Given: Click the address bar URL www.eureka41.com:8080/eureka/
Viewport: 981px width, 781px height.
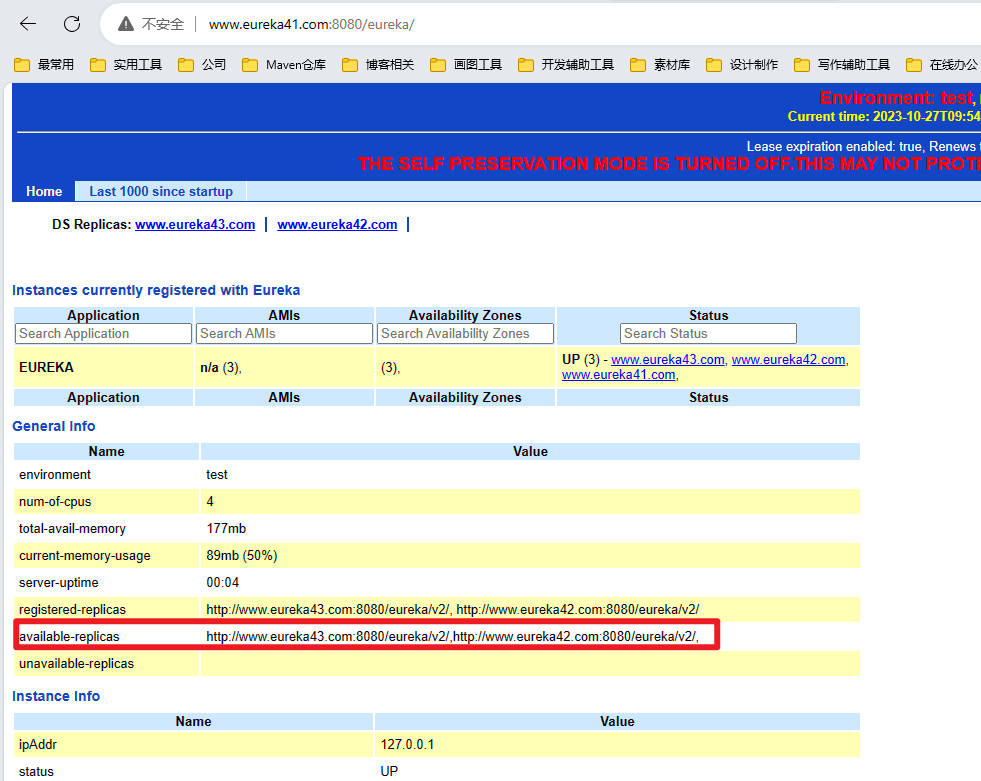Looking at the screenshot, I should click(312, 24).
